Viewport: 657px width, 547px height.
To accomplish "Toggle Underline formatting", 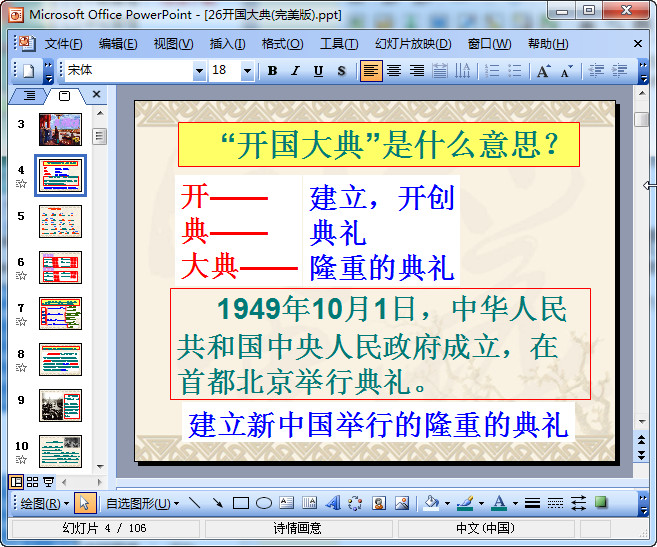I will click(x=318, y=70).
